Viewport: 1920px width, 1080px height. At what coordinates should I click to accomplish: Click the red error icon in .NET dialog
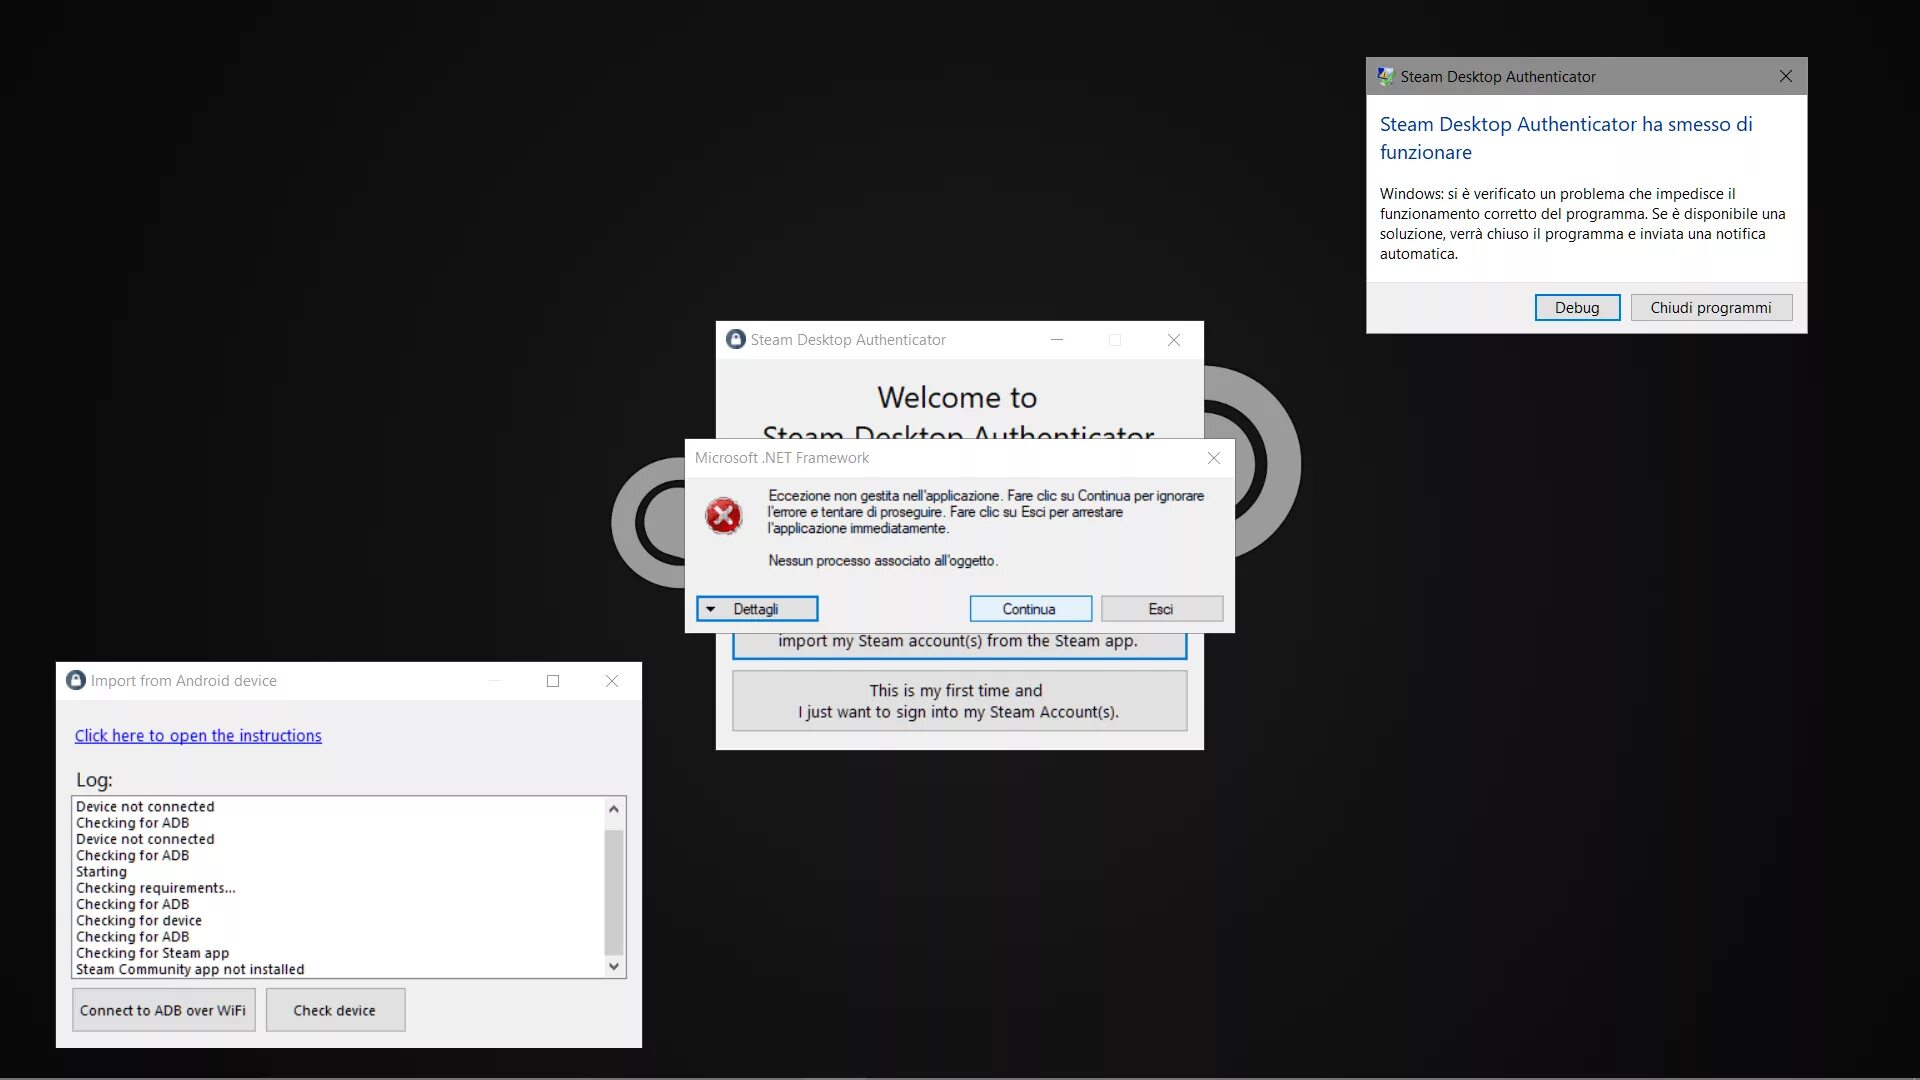point(723,516)
